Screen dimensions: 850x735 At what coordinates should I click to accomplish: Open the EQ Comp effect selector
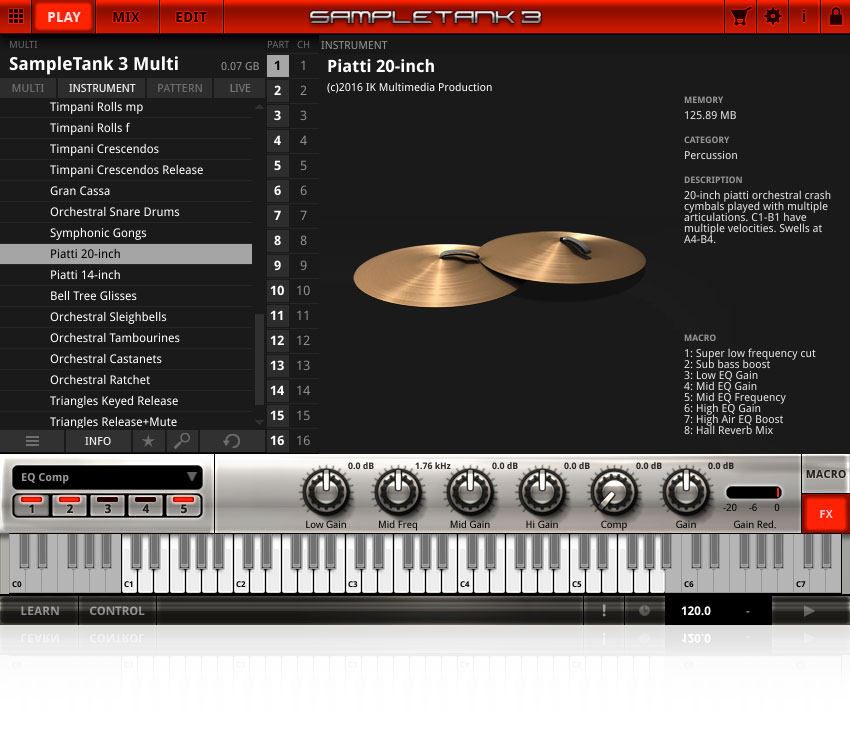click(x=106, y=477)
